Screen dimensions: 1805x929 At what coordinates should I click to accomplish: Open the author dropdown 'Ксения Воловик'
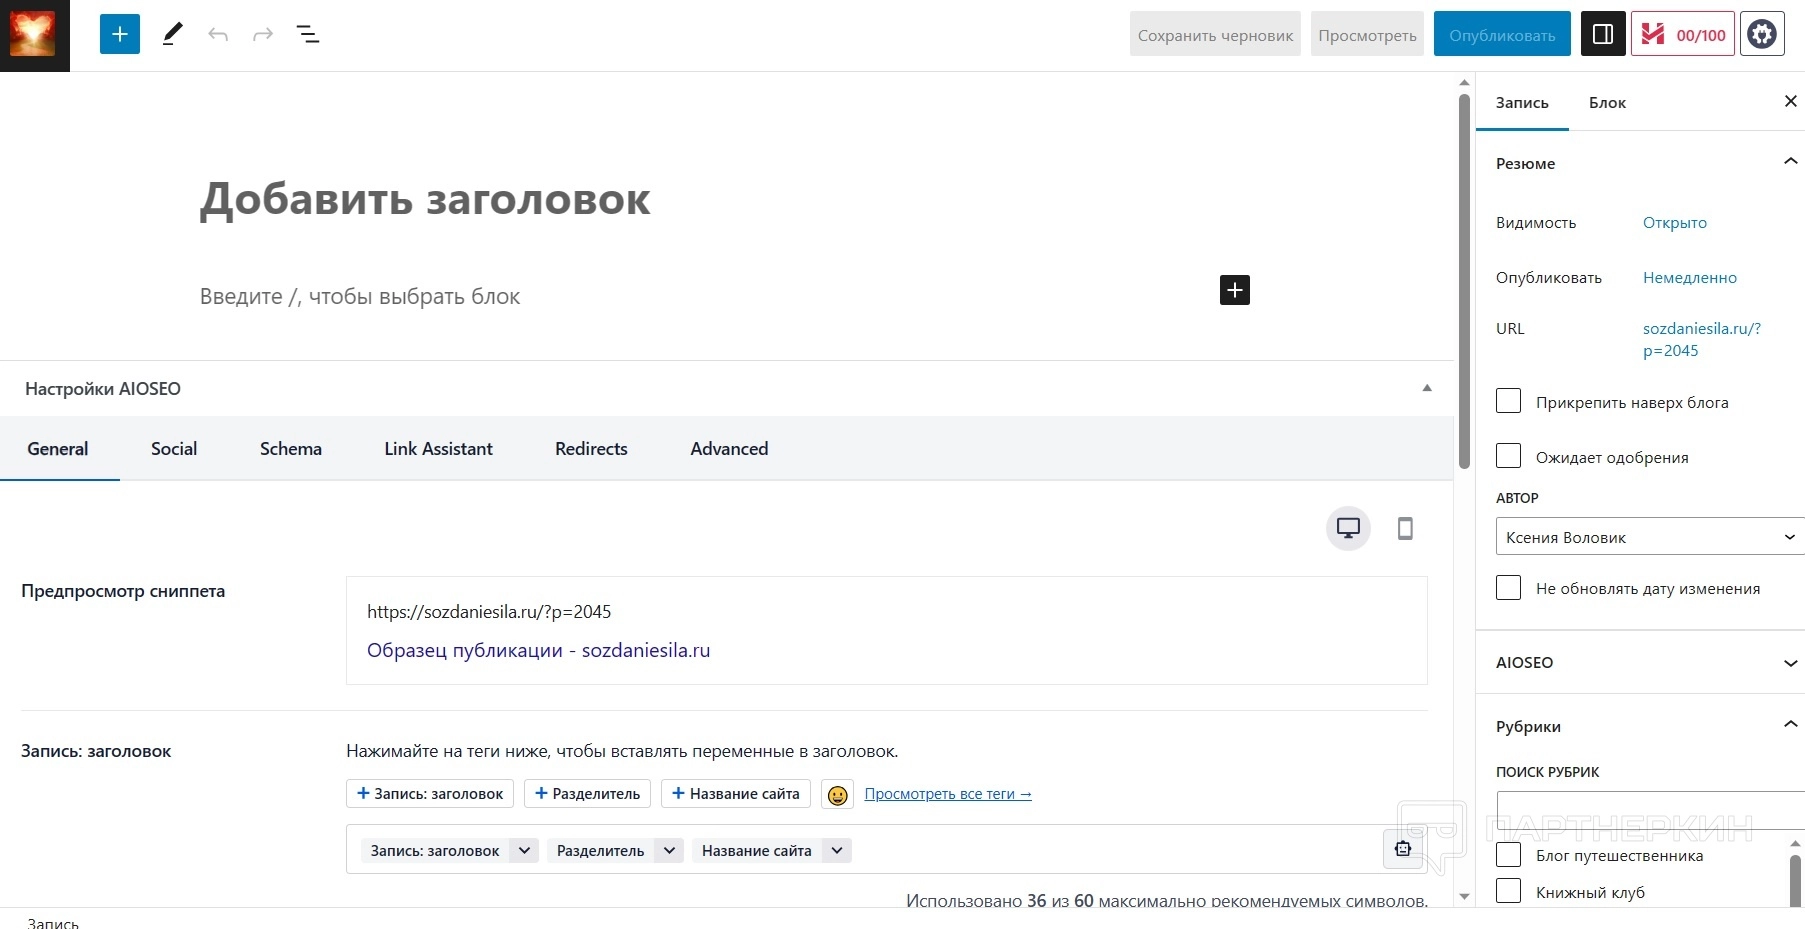click(1650, 537)
